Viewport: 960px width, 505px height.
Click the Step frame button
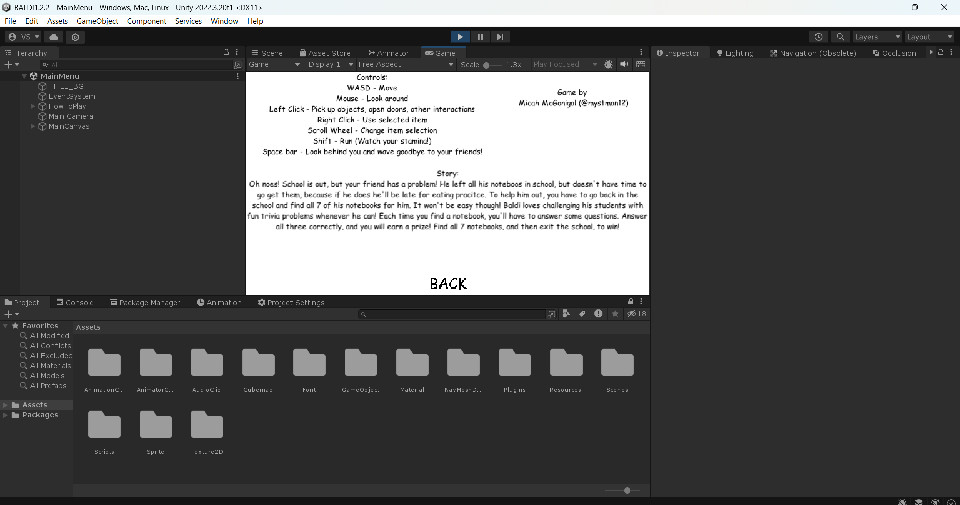[x=500, y=37]
